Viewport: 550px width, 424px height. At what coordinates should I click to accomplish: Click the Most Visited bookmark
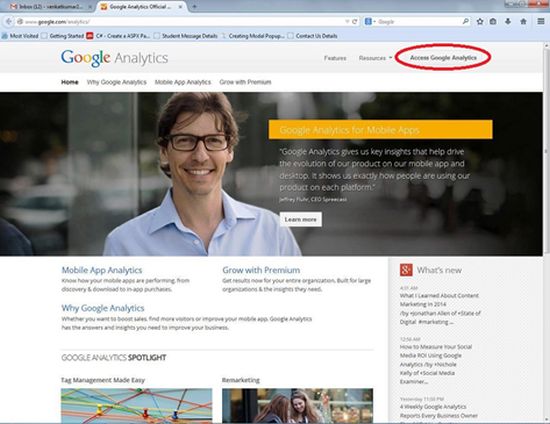click(x=20, y=36)
